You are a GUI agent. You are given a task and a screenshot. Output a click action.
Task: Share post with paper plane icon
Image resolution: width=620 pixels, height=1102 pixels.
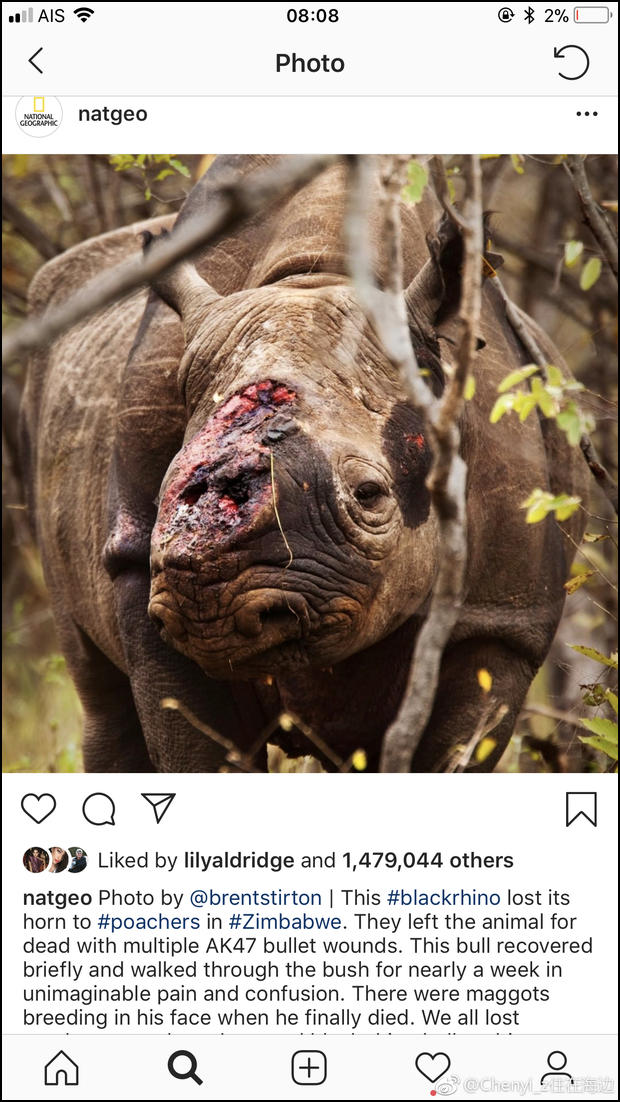pyautogui.click(x=158, y=808)
